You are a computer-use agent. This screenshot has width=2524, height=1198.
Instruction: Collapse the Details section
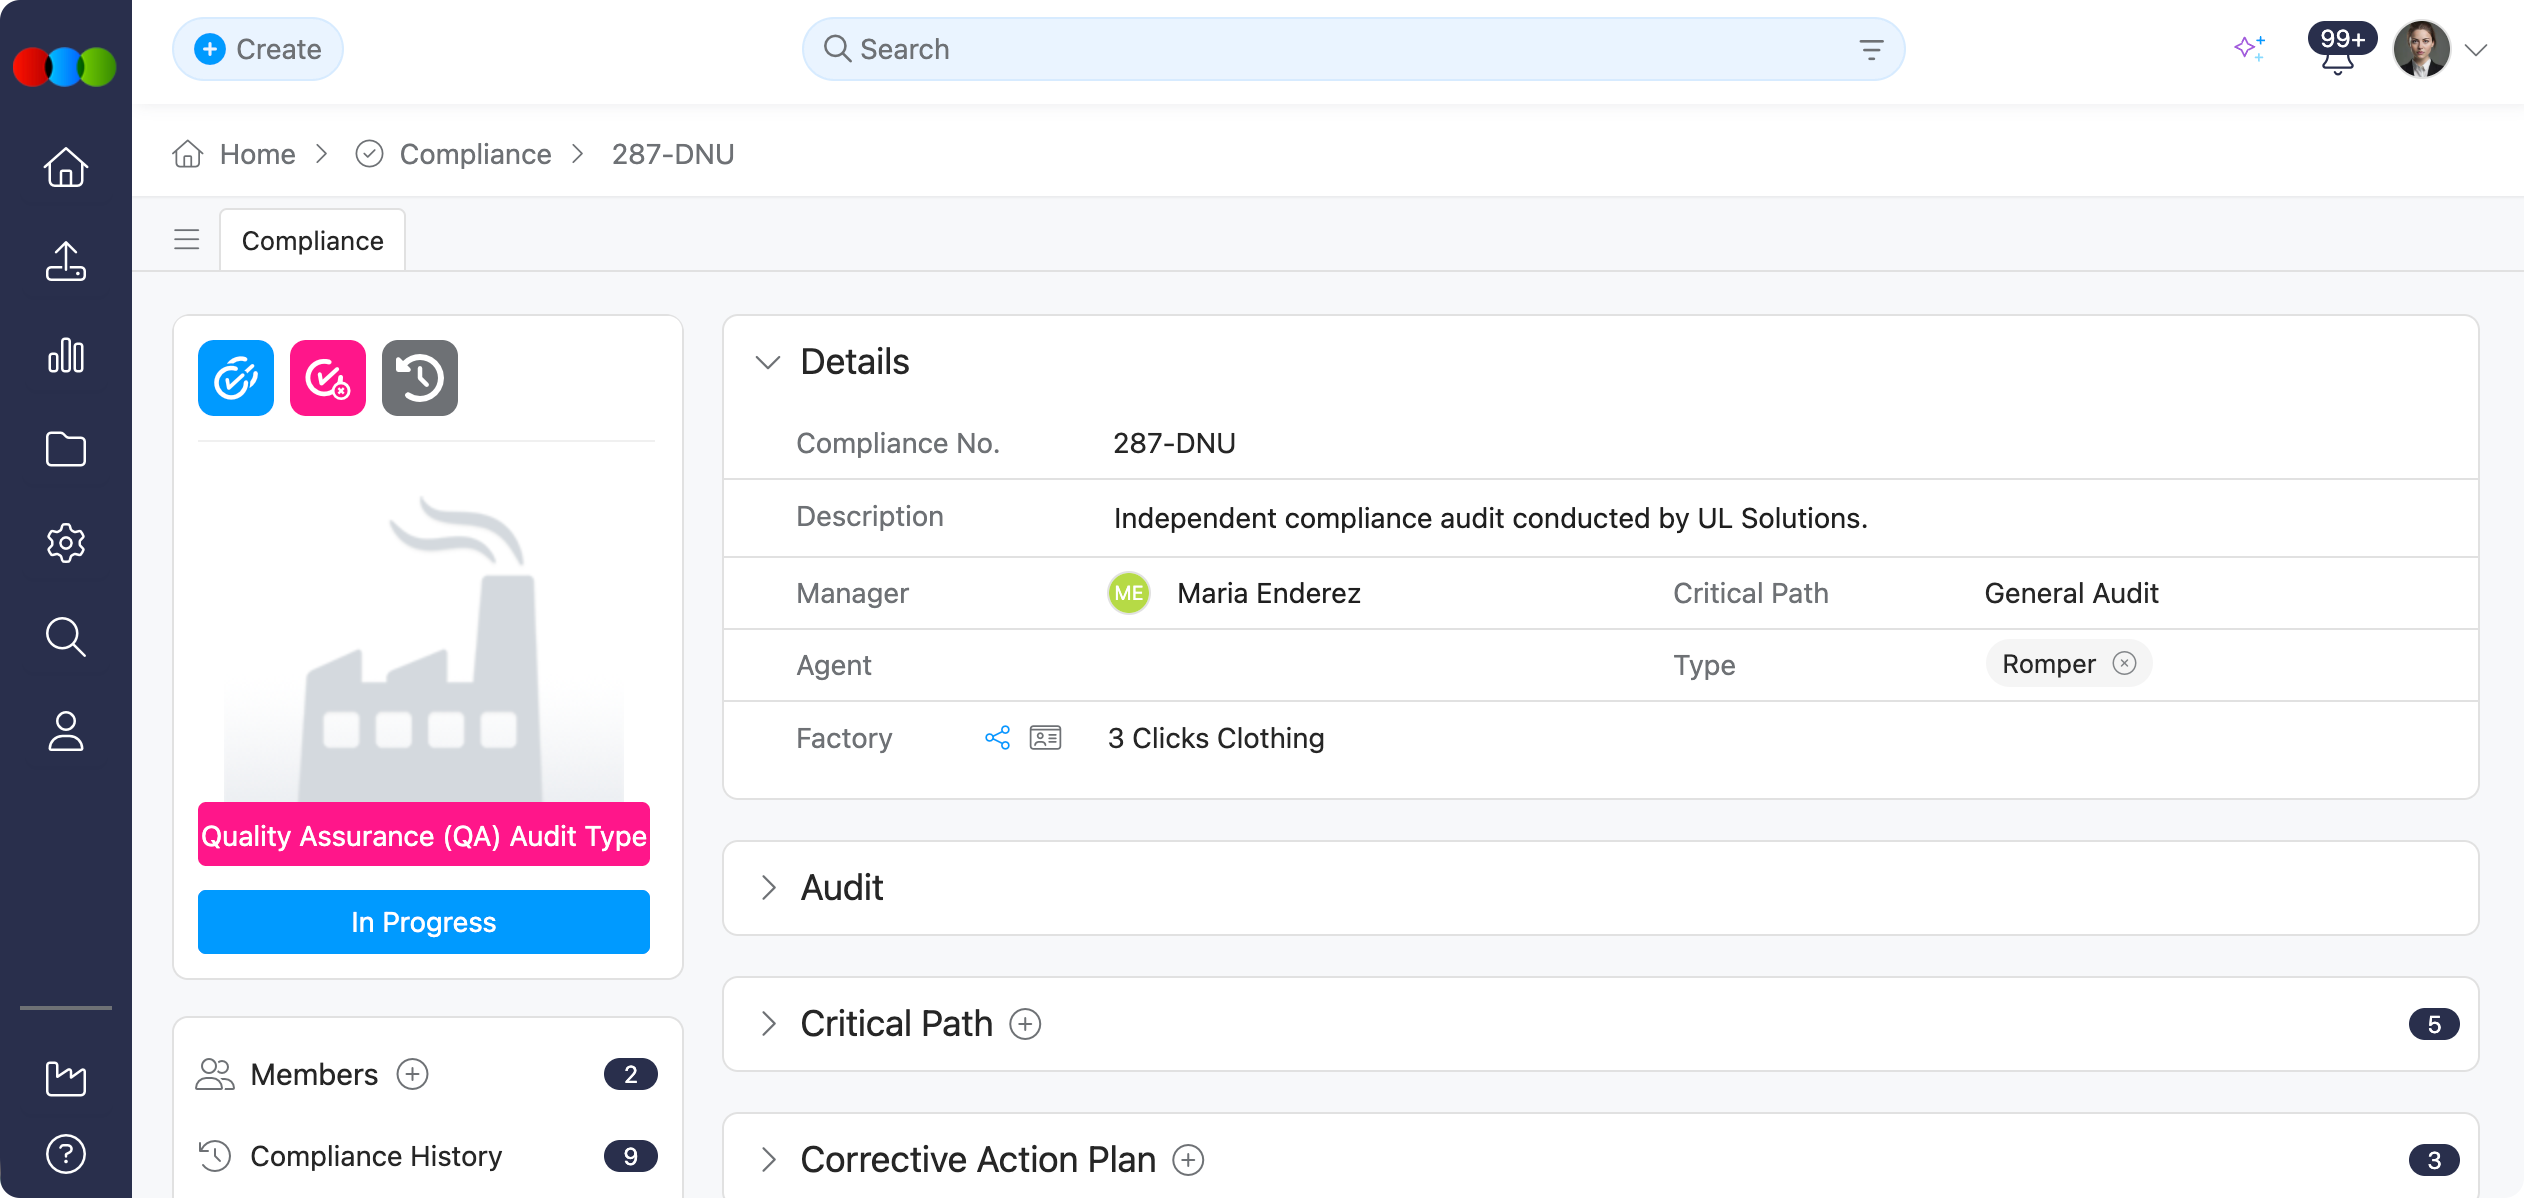(770, 362)
